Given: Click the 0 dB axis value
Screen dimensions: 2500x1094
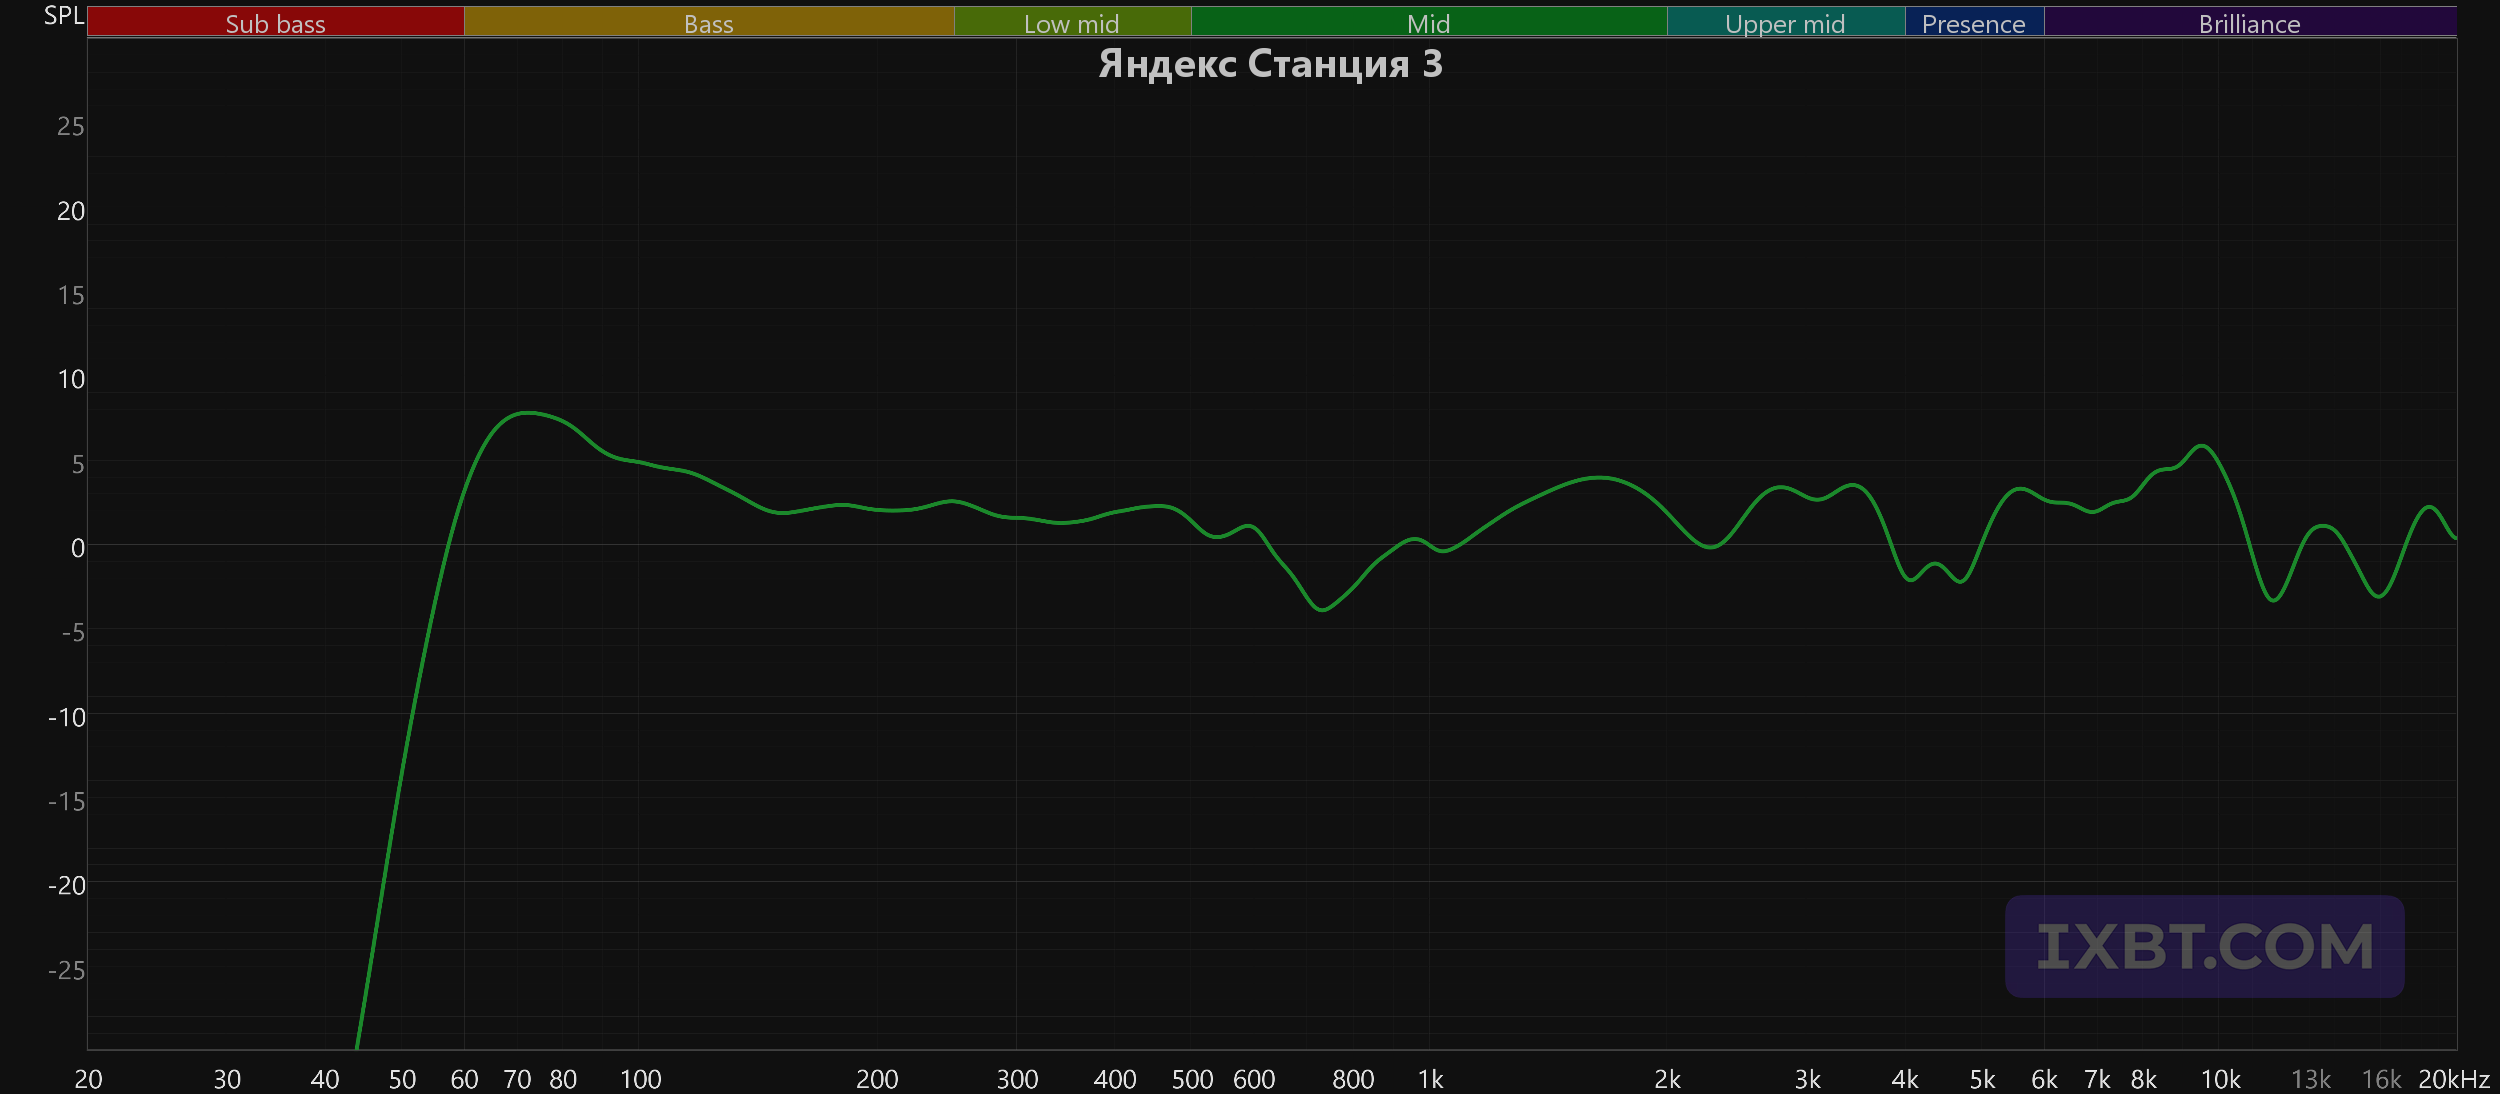Looking at the screenshot, I should coord(78,548).
